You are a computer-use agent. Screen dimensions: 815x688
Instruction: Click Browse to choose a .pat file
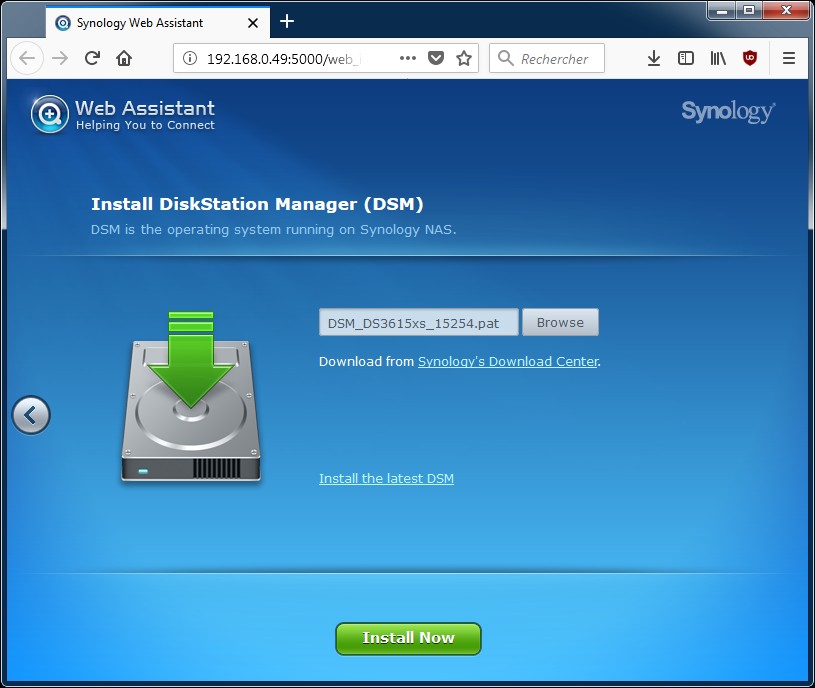tap(560, 322)
